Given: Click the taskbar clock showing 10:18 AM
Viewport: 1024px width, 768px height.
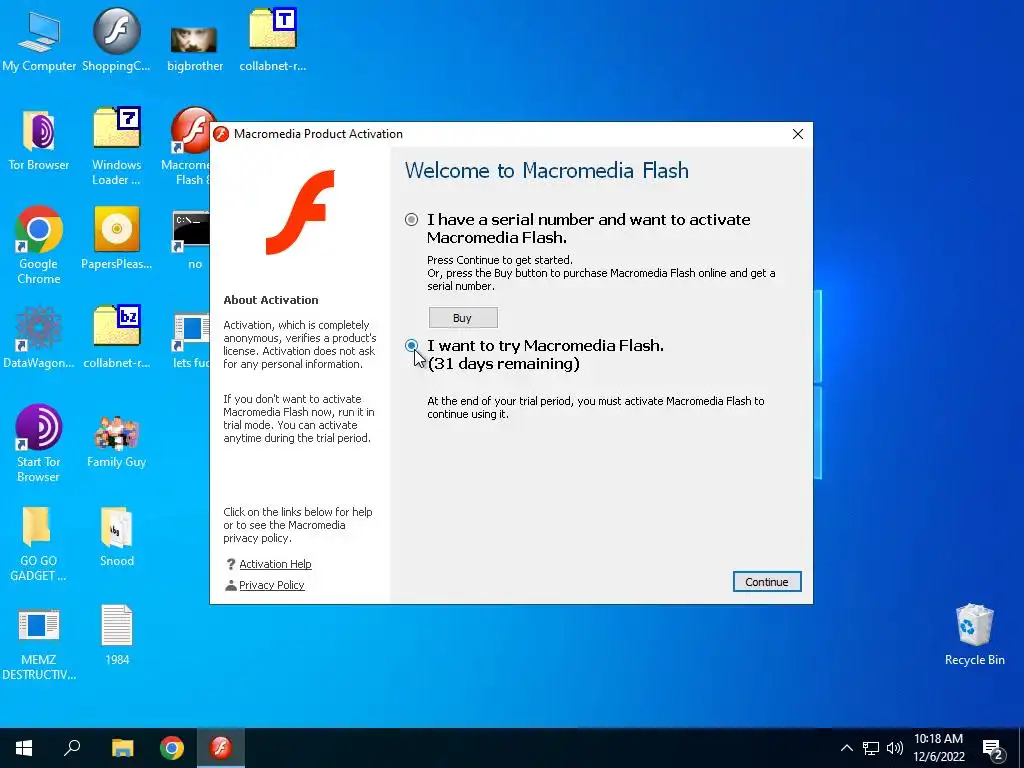Looking at the screenshot, I should click(938, 748).
